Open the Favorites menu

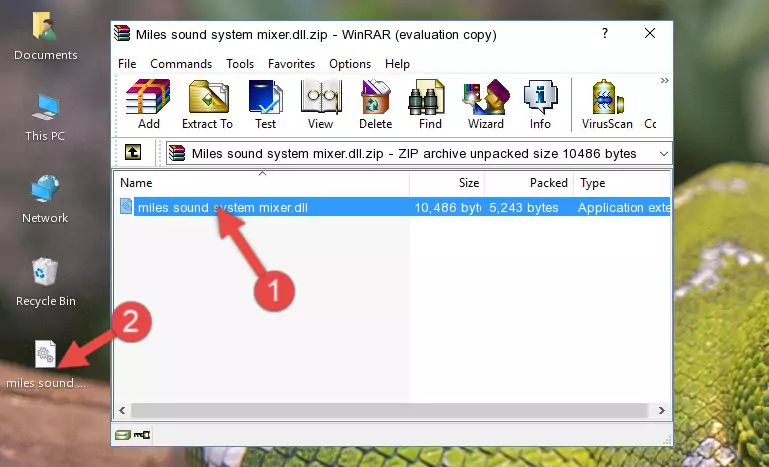tap(291, 64)
